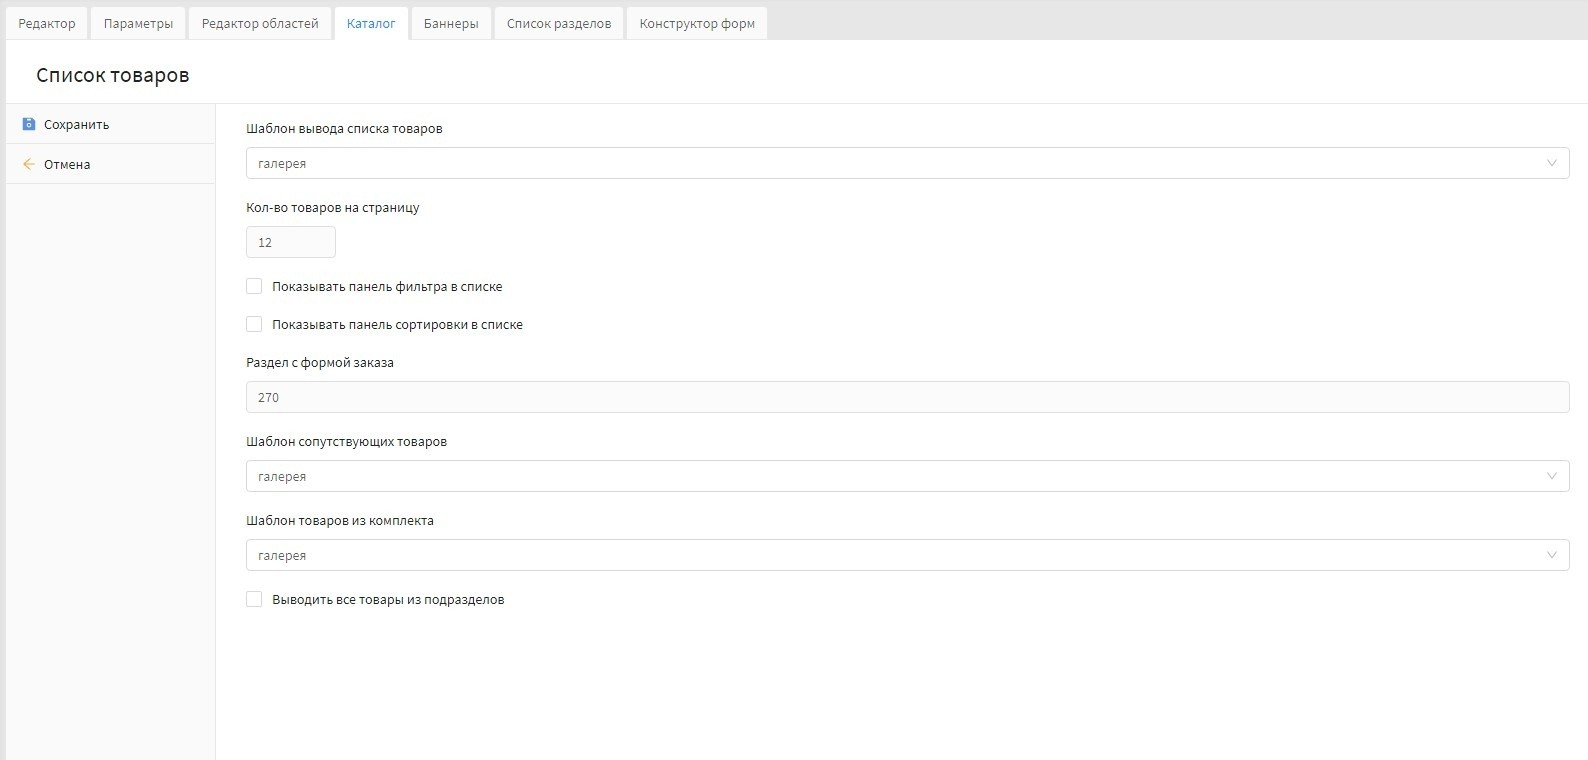The height and width of the screenshot is (760, 1588).
Task: Open the bundle products template dropdown
Action: click(907, 555)
